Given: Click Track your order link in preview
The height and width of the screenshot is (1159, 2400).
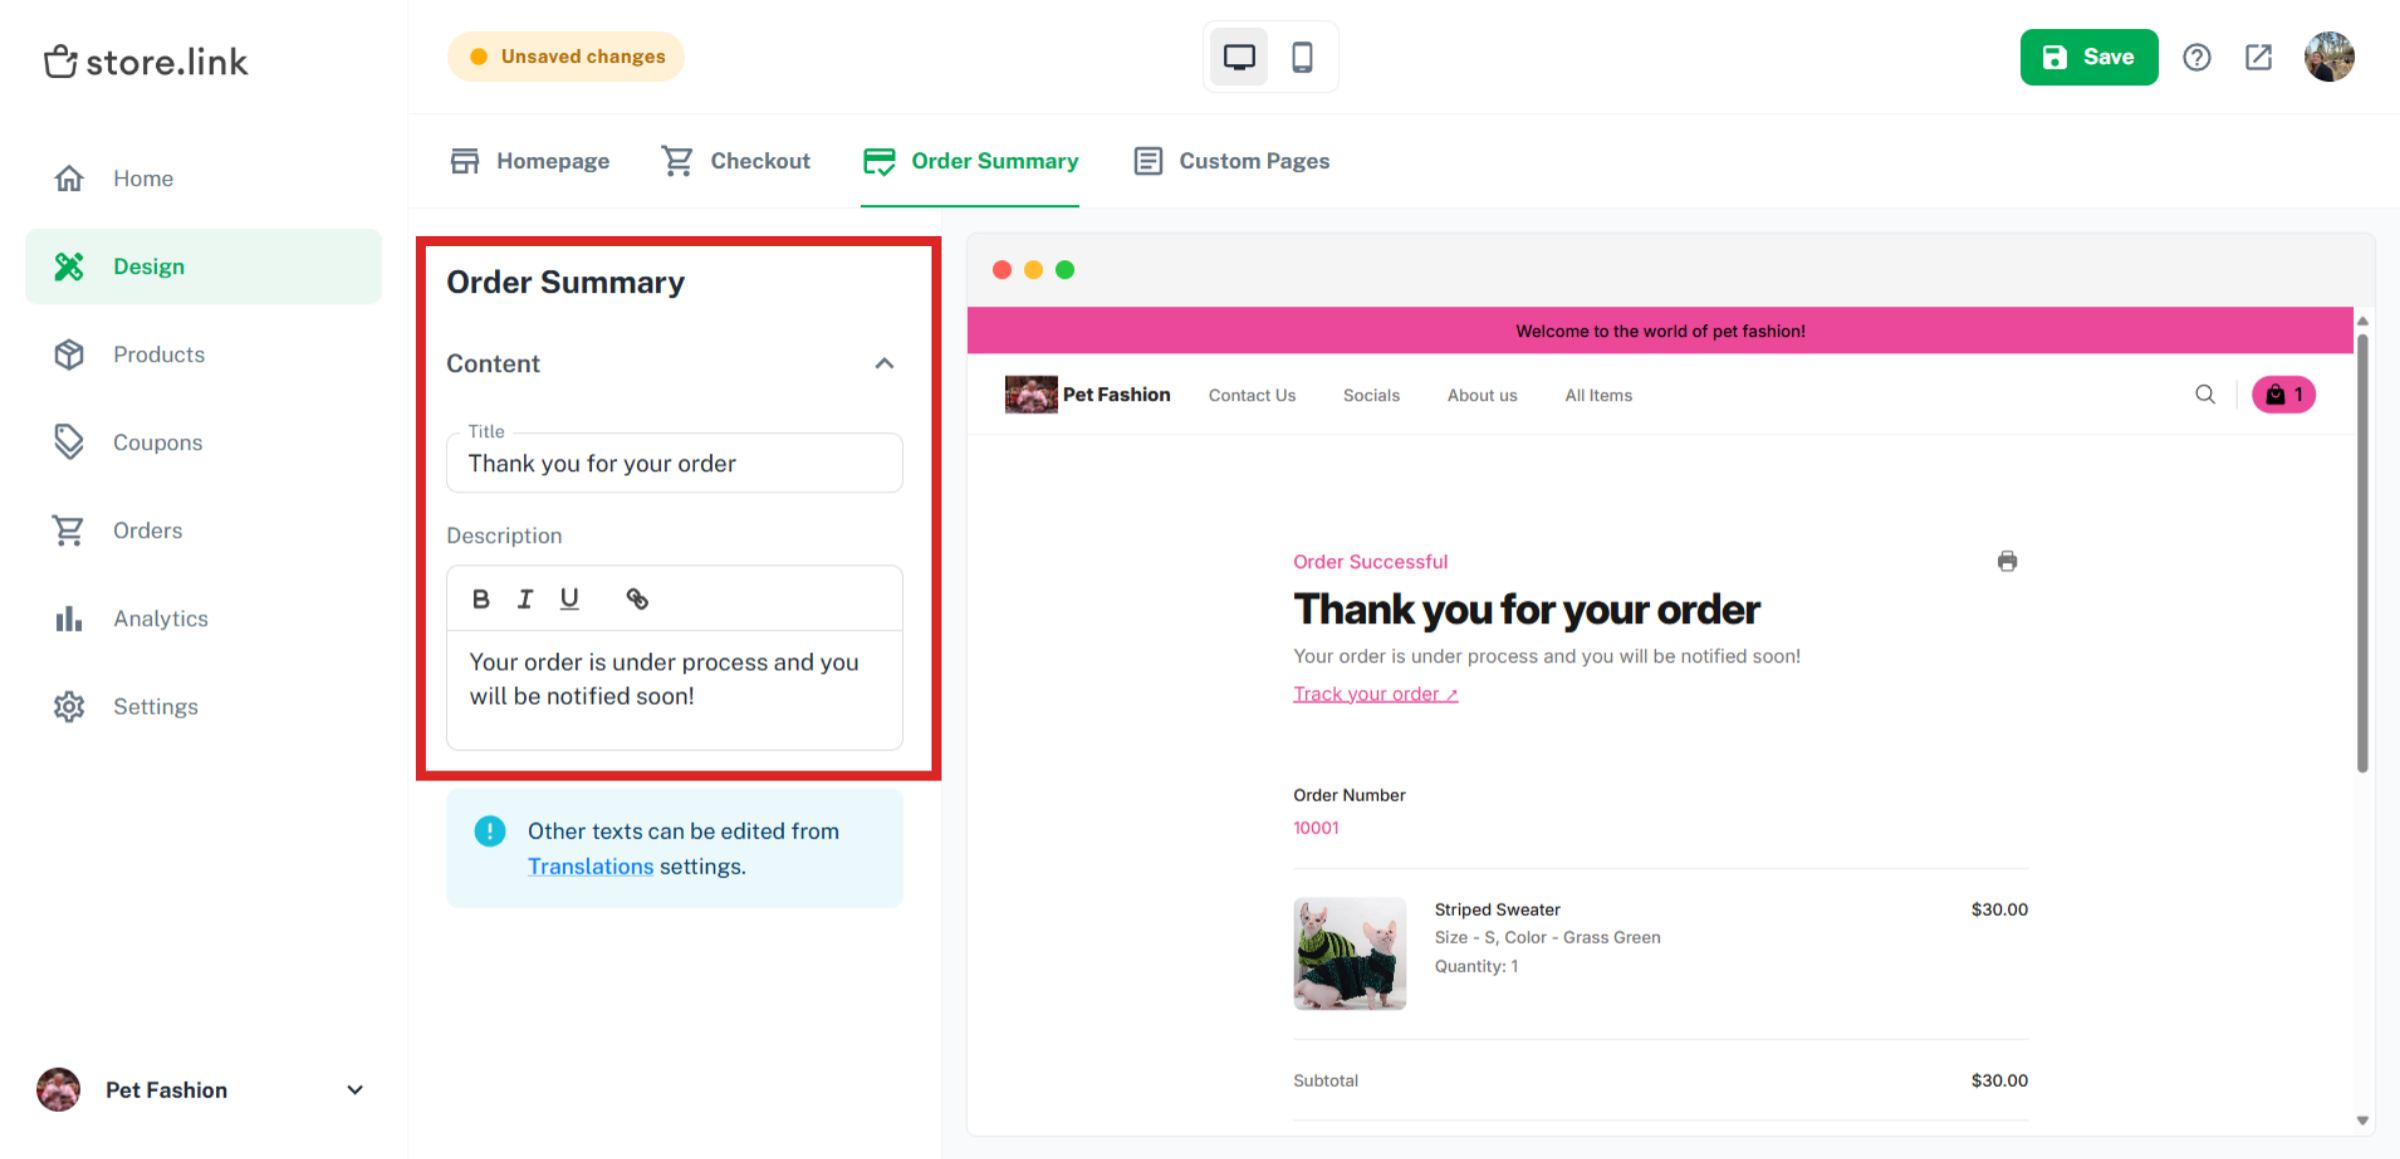Looking at the screenshot, I should (1375, 692).
